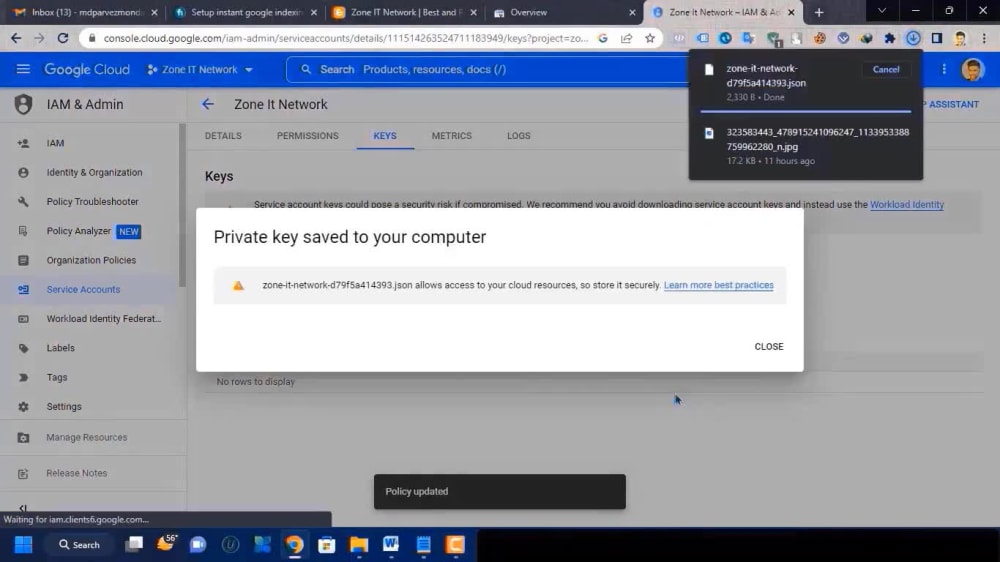Open Workload Identity Federation item

pyautogui.click(x=103, y=319)
